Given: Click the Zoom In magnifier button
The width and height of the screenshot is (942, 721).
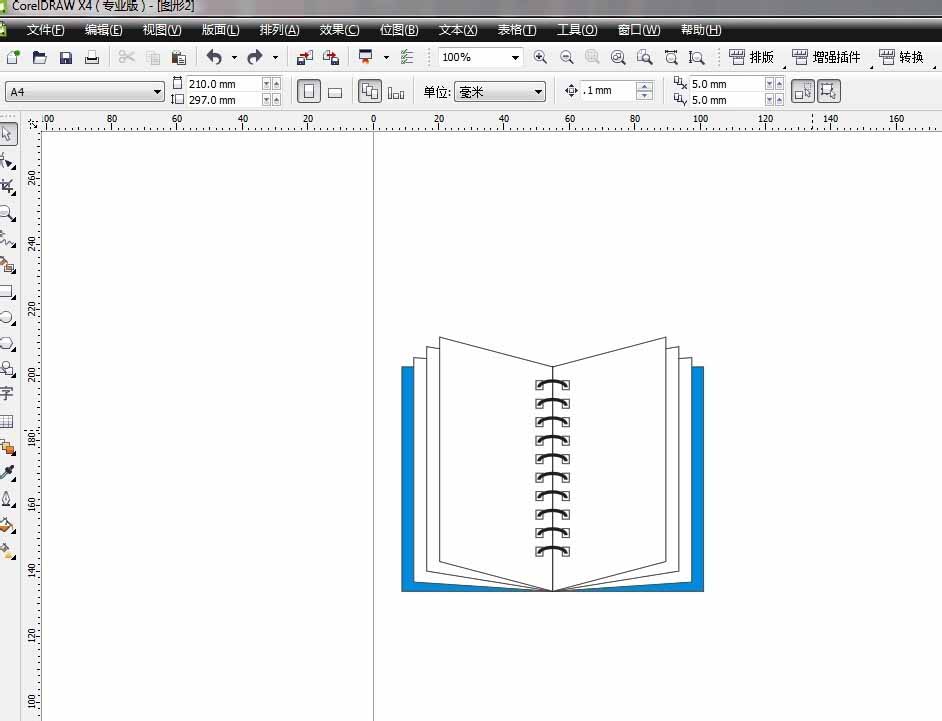Looking at the screenshot, I should [x=541, y=58].
